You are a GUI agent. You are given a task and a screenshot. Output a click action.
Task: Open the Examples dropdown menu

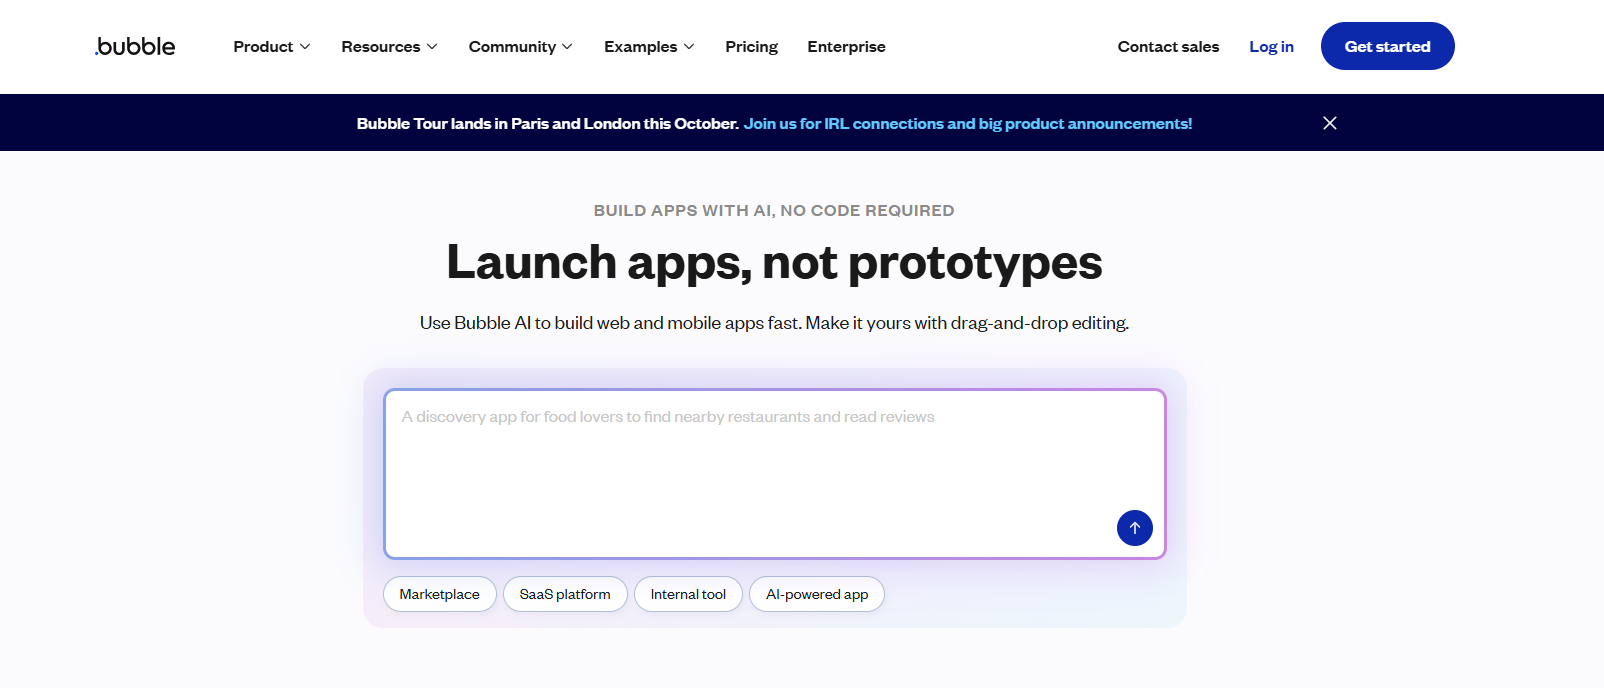tap(649, 47)
